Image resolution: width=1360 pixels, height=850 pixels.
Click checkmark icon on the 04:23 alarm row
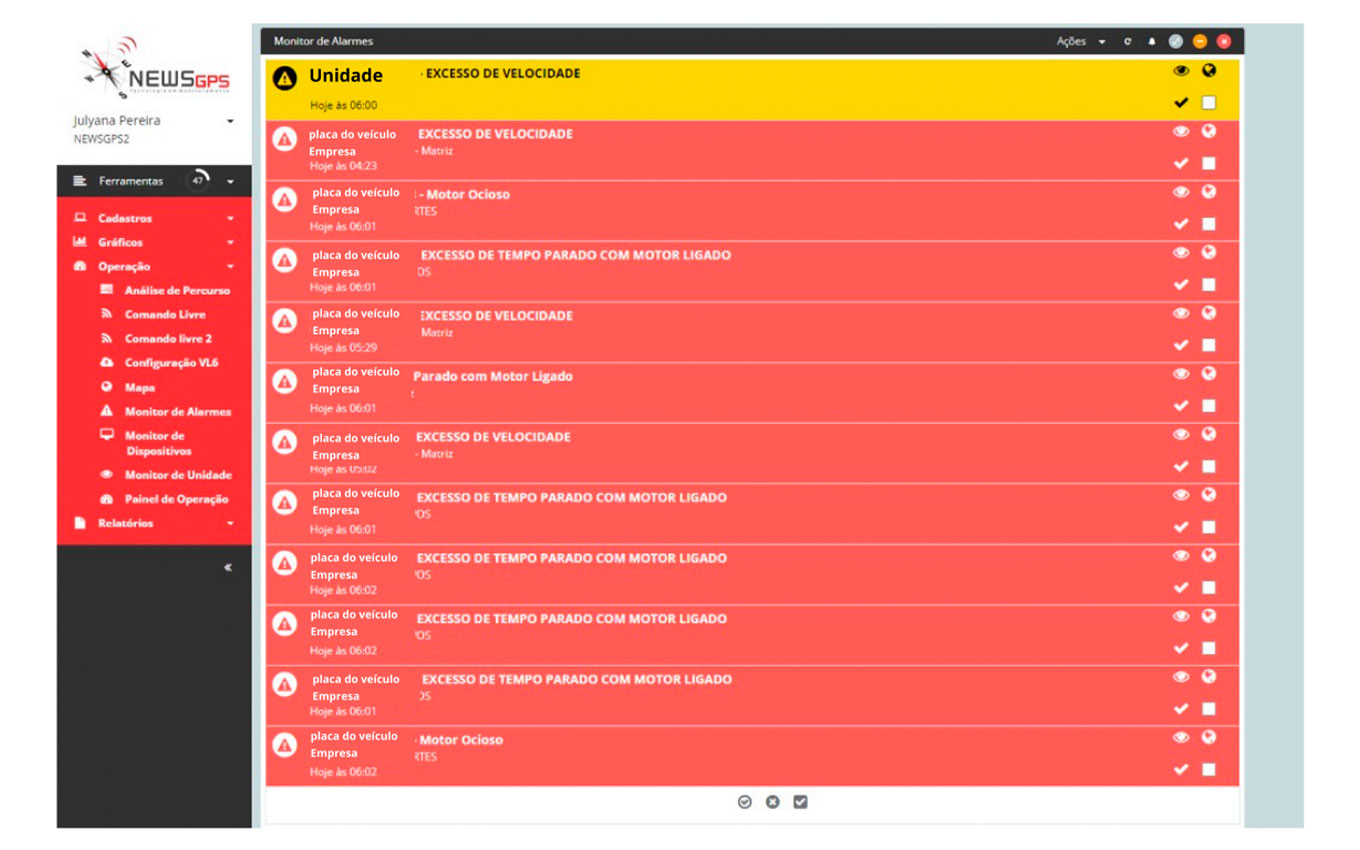(x=1181, y=163)
